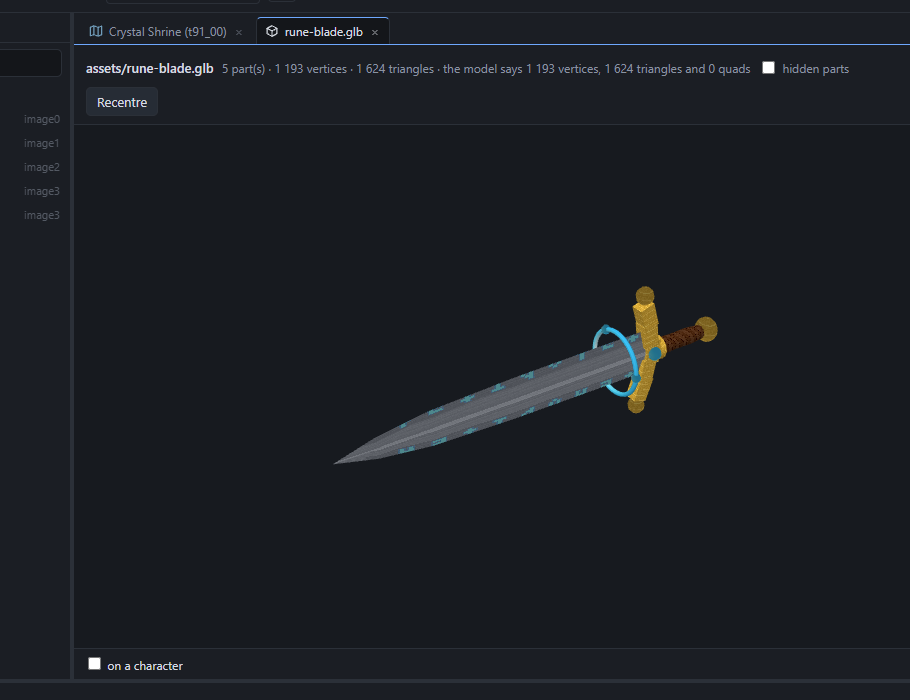Viewport: 910px width, 700px height.
Task: Tick the 'on a character' checkbox
Action: (94, 663)
